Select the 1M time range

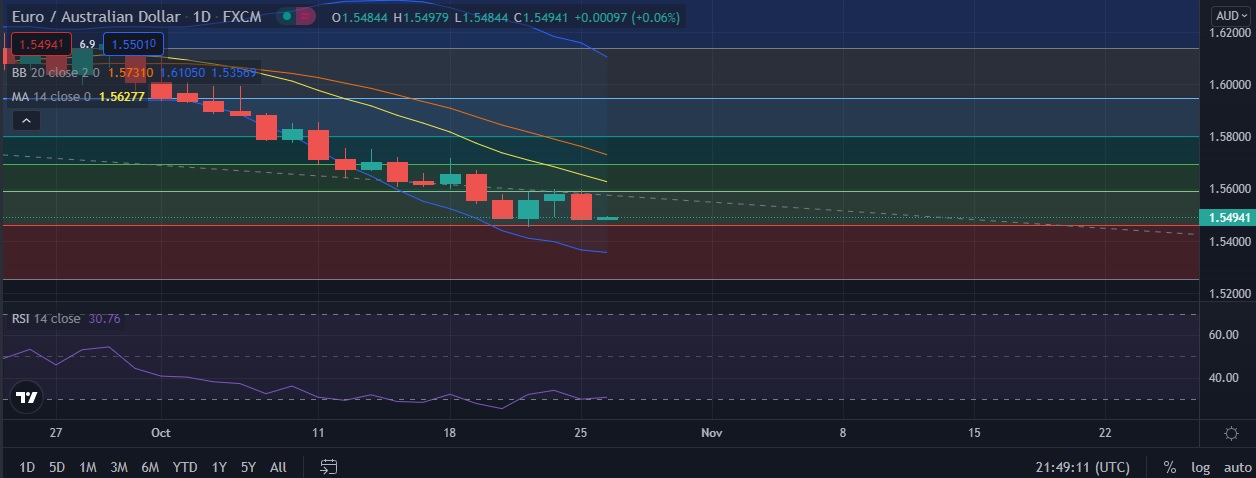coord(88,467)
